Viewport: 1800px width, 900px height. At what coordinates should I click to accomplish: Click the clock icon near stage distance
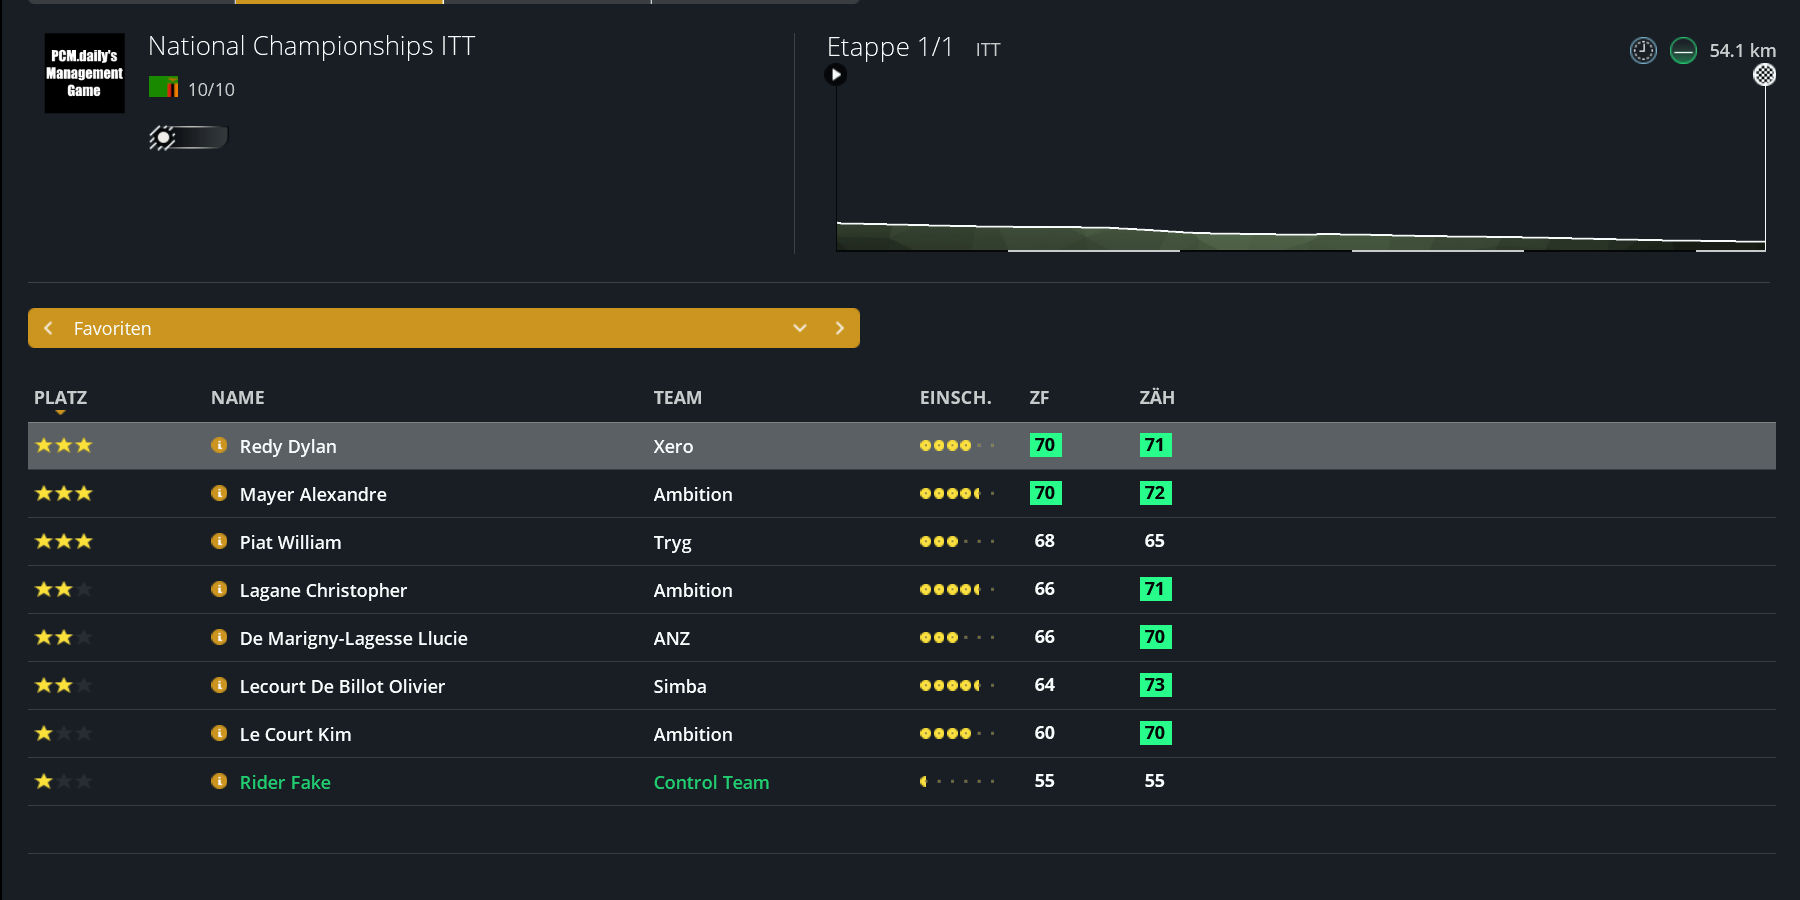[1643, 50]
